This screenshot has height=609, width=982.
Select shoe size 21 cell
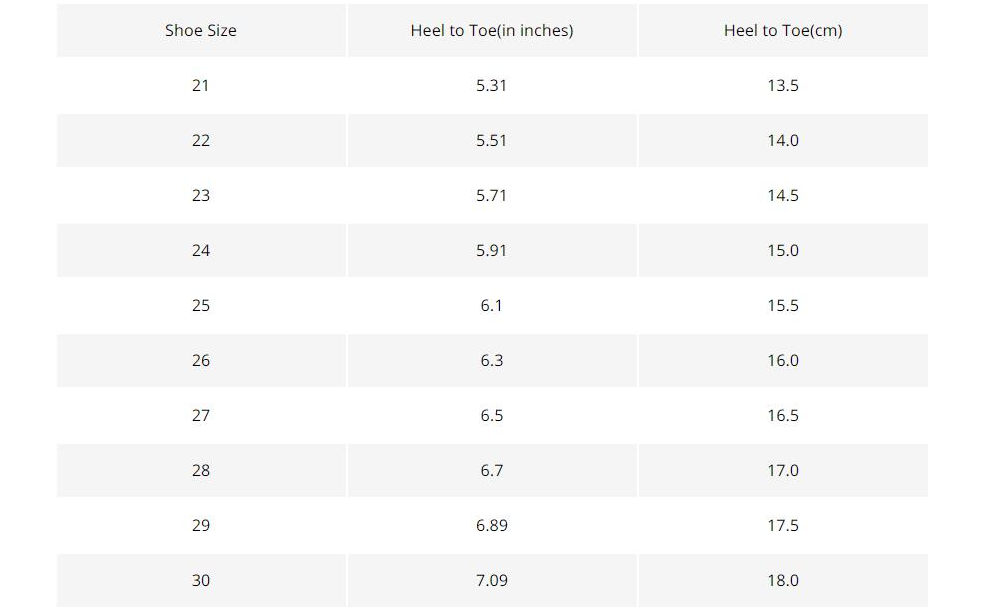pyautogui.click(x=201, y=86)
